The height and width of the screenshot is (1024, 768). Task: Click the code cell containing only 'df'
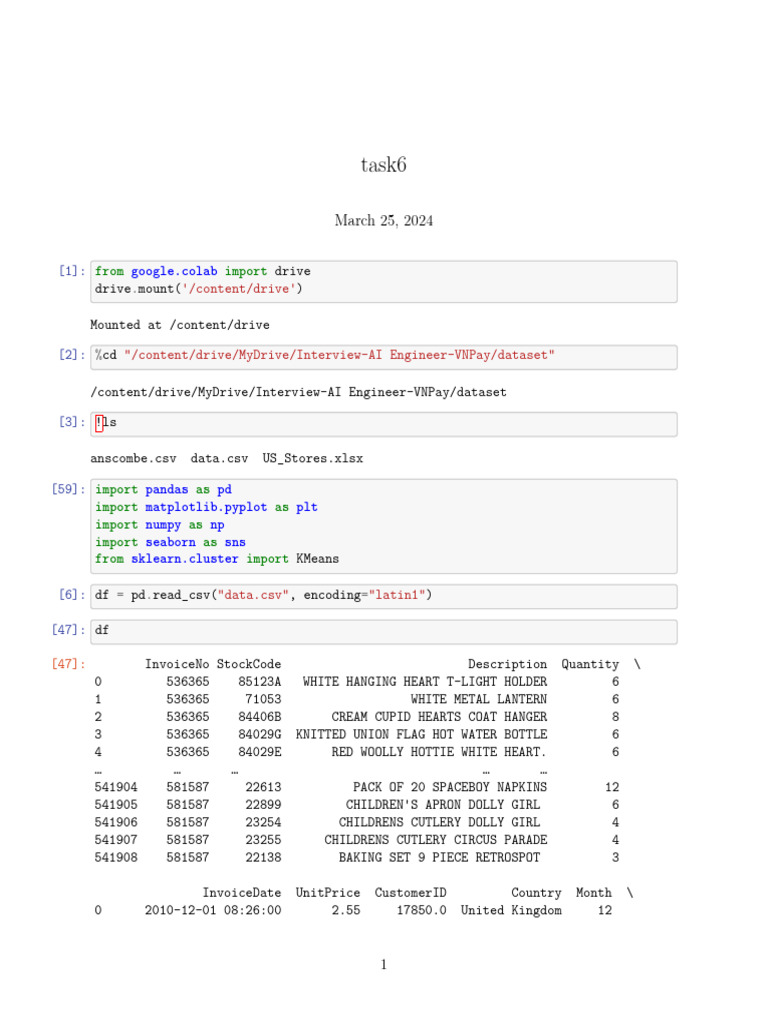point(383,632)
